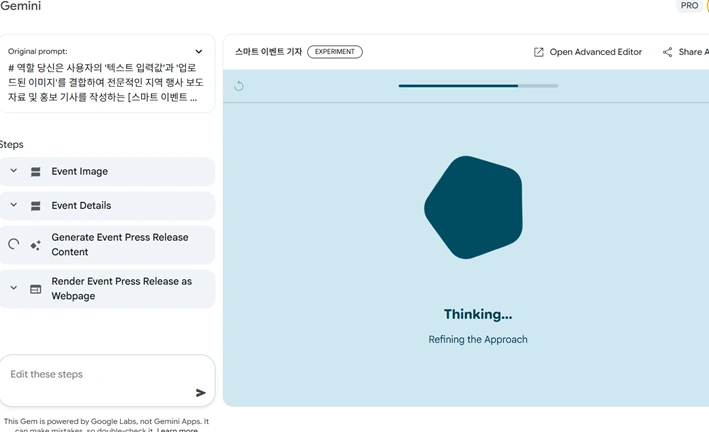
Task: Click the loading spinner on Generate step
Action: [x=14, y=244]
